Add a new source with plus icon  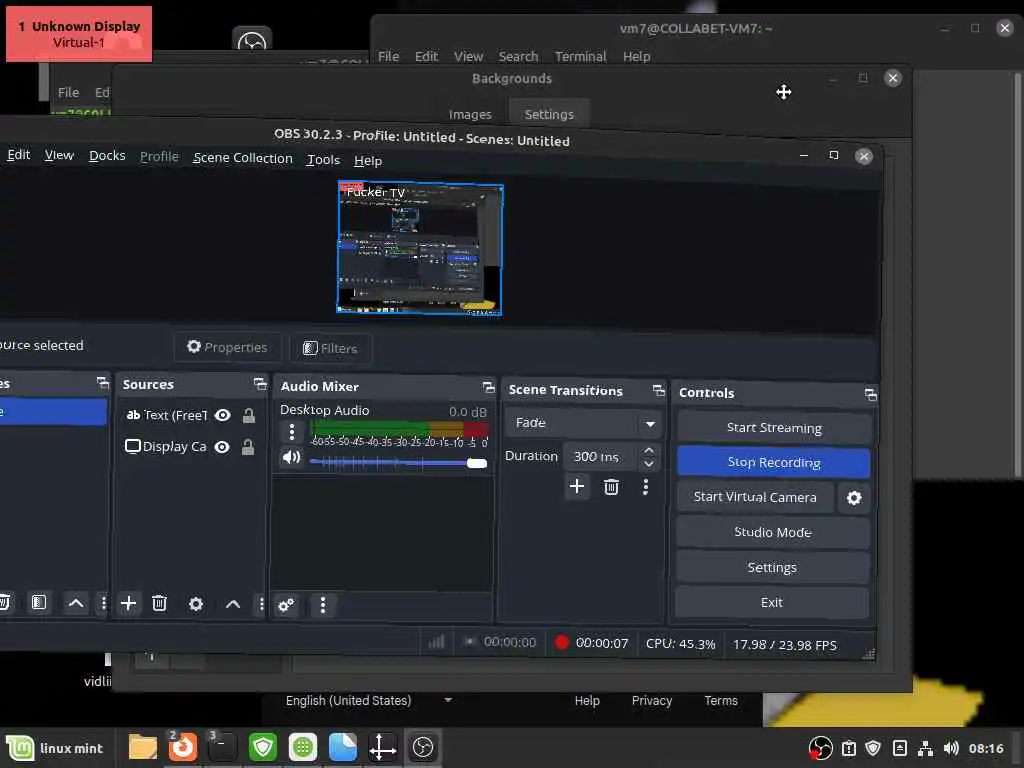(129, 603)
